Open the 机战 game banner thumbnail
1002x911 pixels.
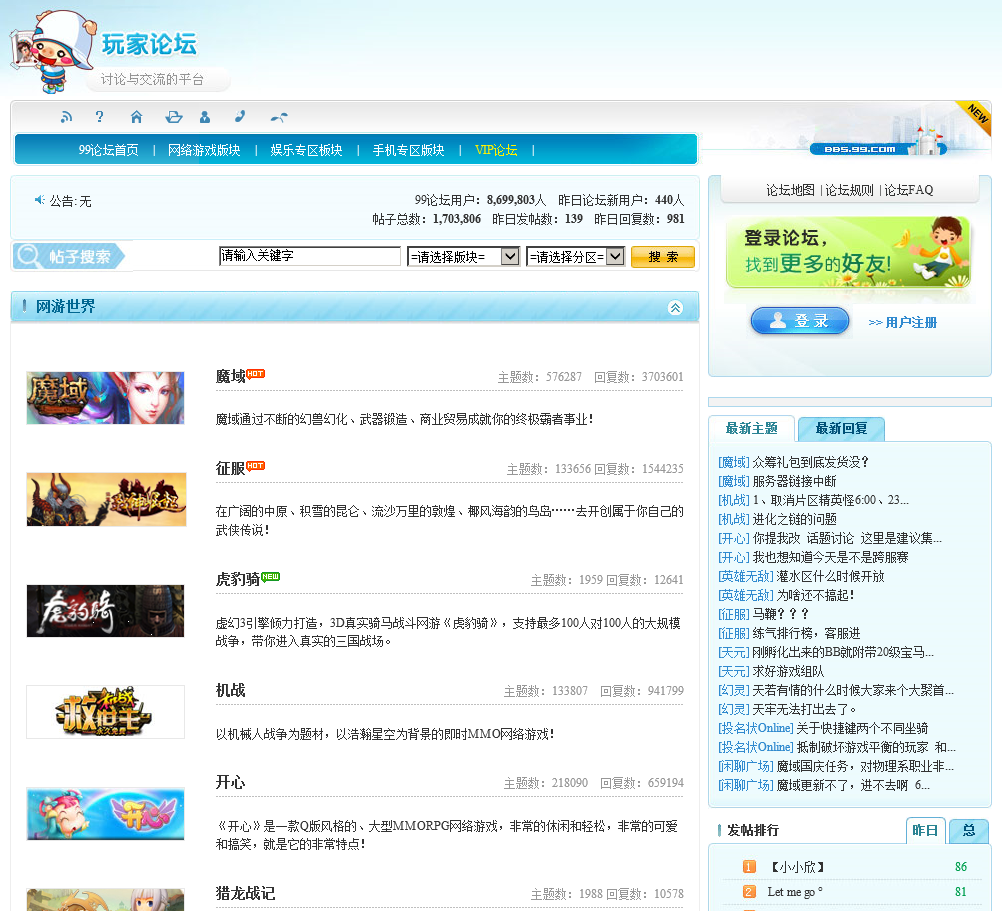(105, 712)
